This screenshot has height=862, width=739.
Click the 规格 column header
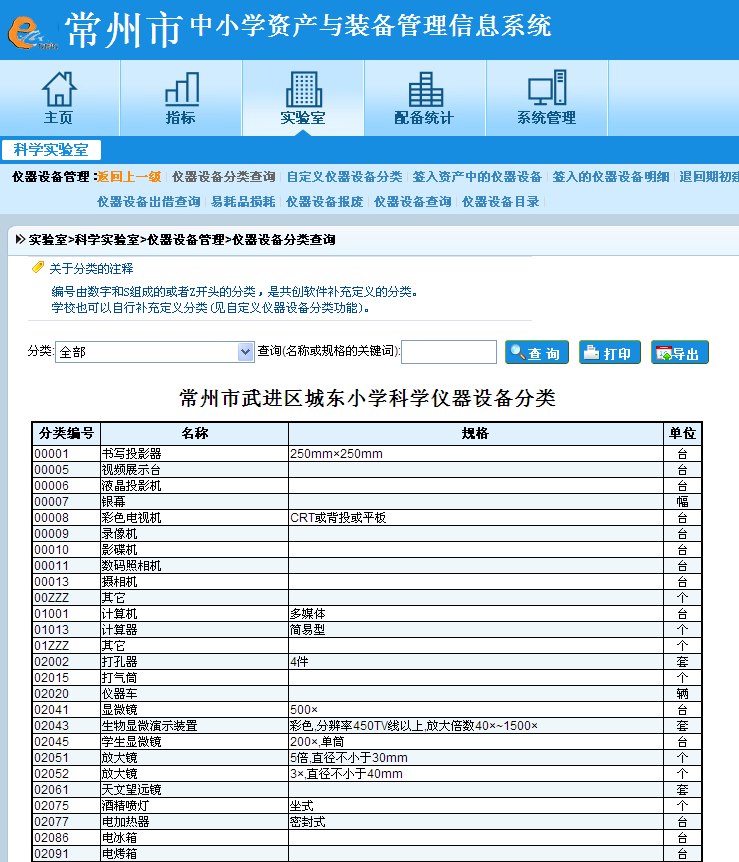click(x=476, y=434)
